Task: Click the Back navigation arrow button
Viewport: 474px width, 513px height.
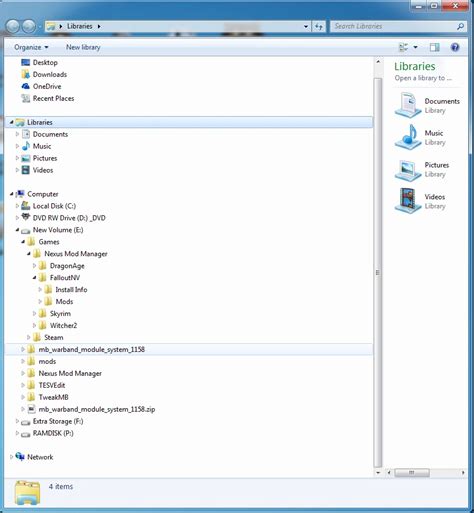Action: pyautogui.click(x=13, y=26)
